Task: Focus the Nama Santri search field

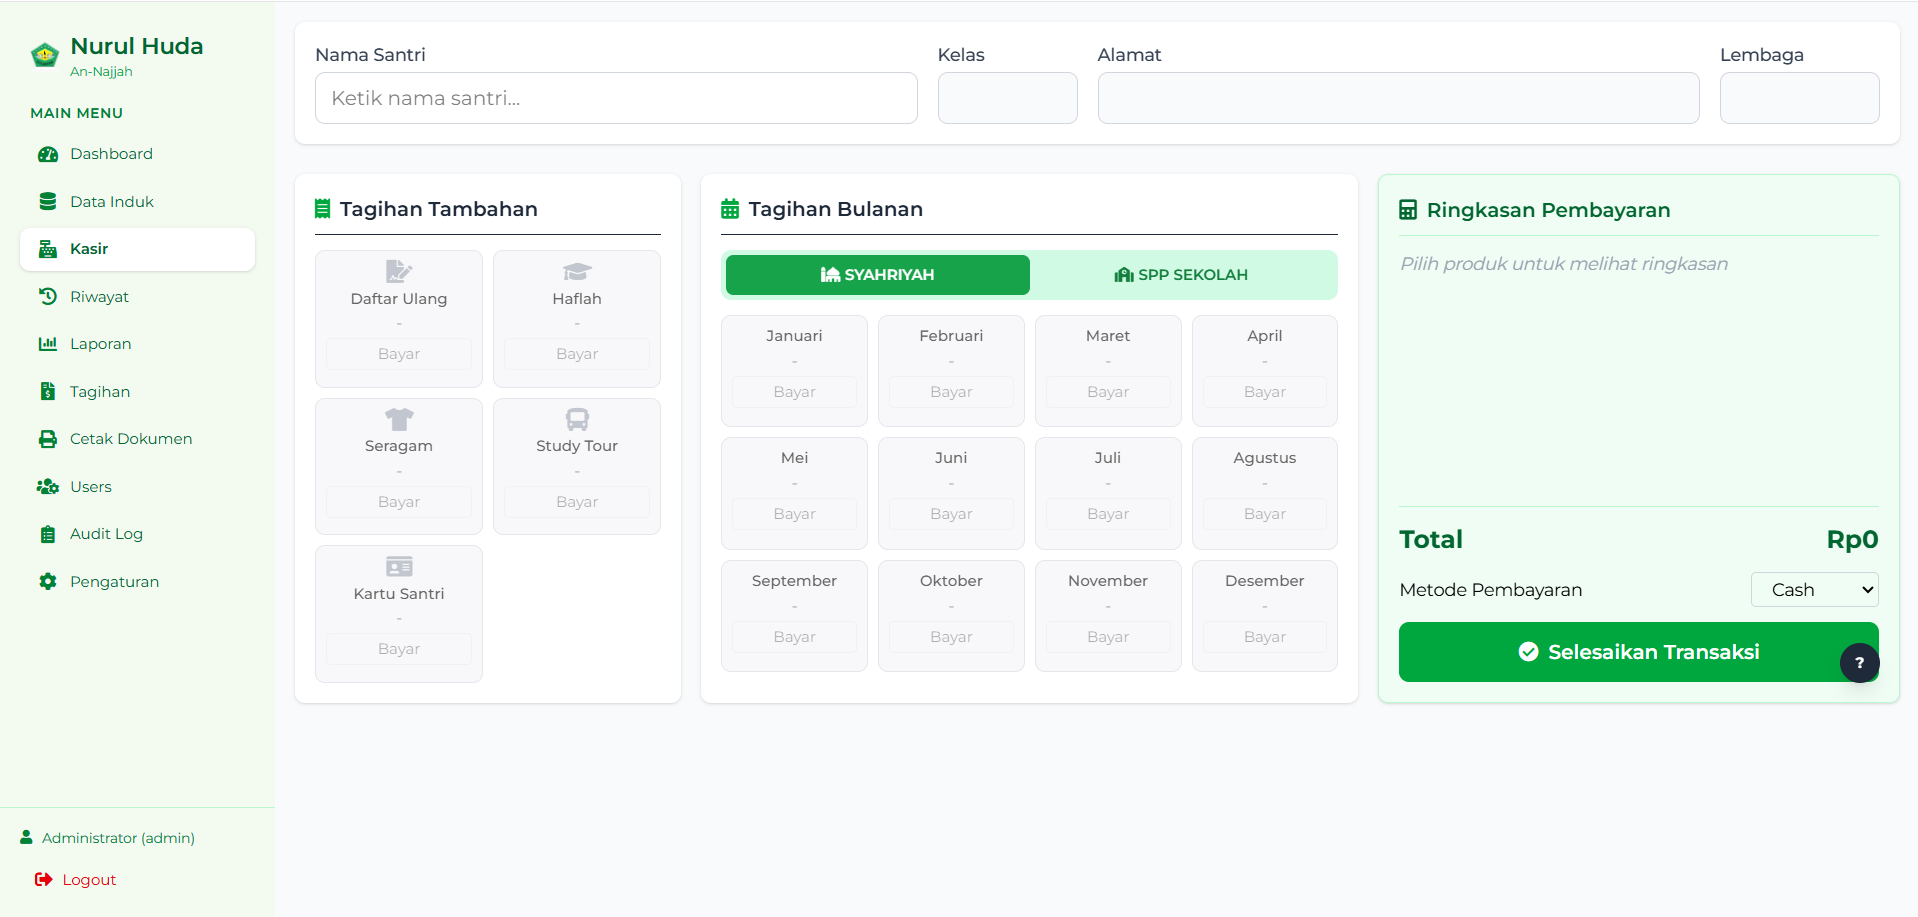Action: pos(616,98)
